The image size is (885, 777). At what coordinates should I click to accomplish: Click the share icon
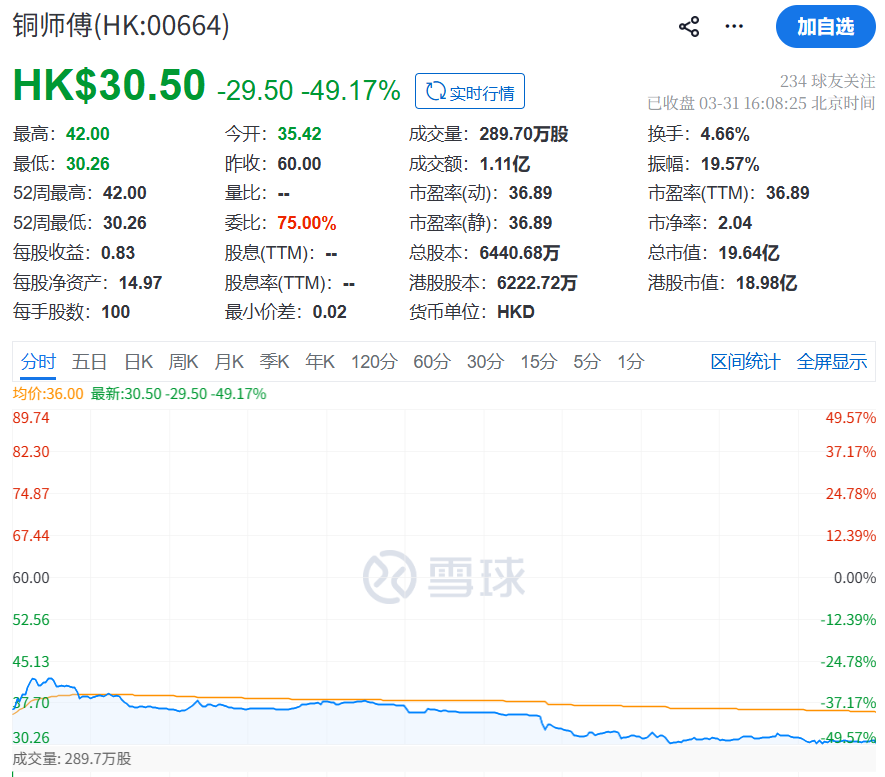coord(688,27)
